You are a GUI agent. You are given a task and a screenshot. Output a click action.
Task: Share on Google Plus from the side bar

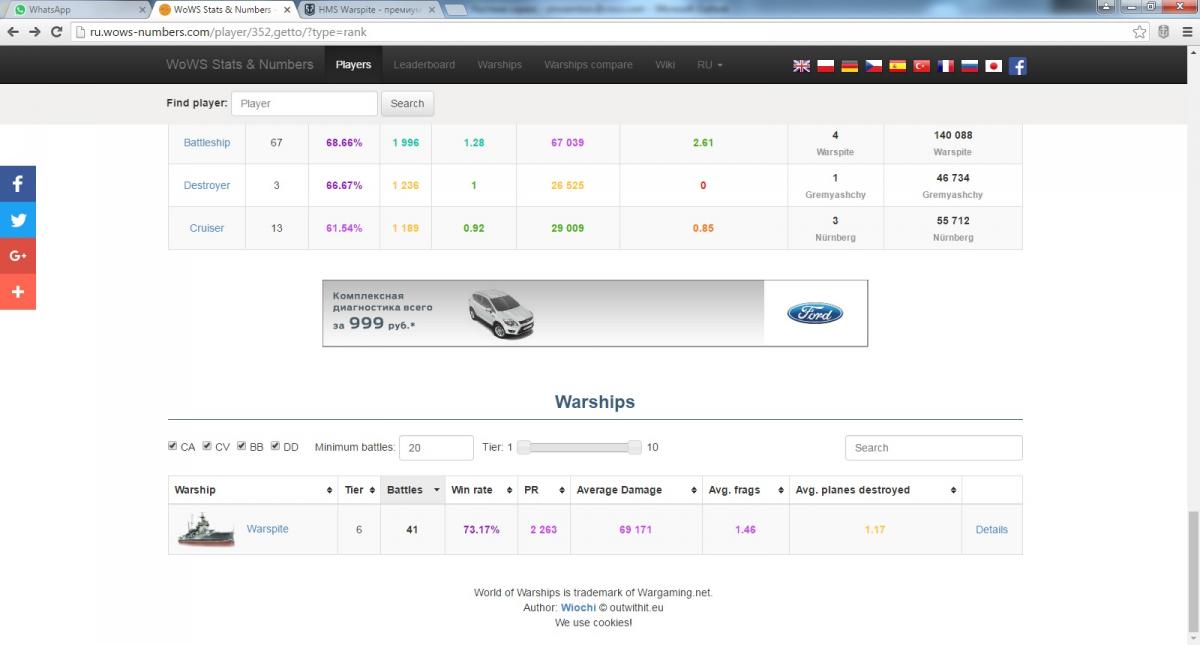click(x=18, y=256)
